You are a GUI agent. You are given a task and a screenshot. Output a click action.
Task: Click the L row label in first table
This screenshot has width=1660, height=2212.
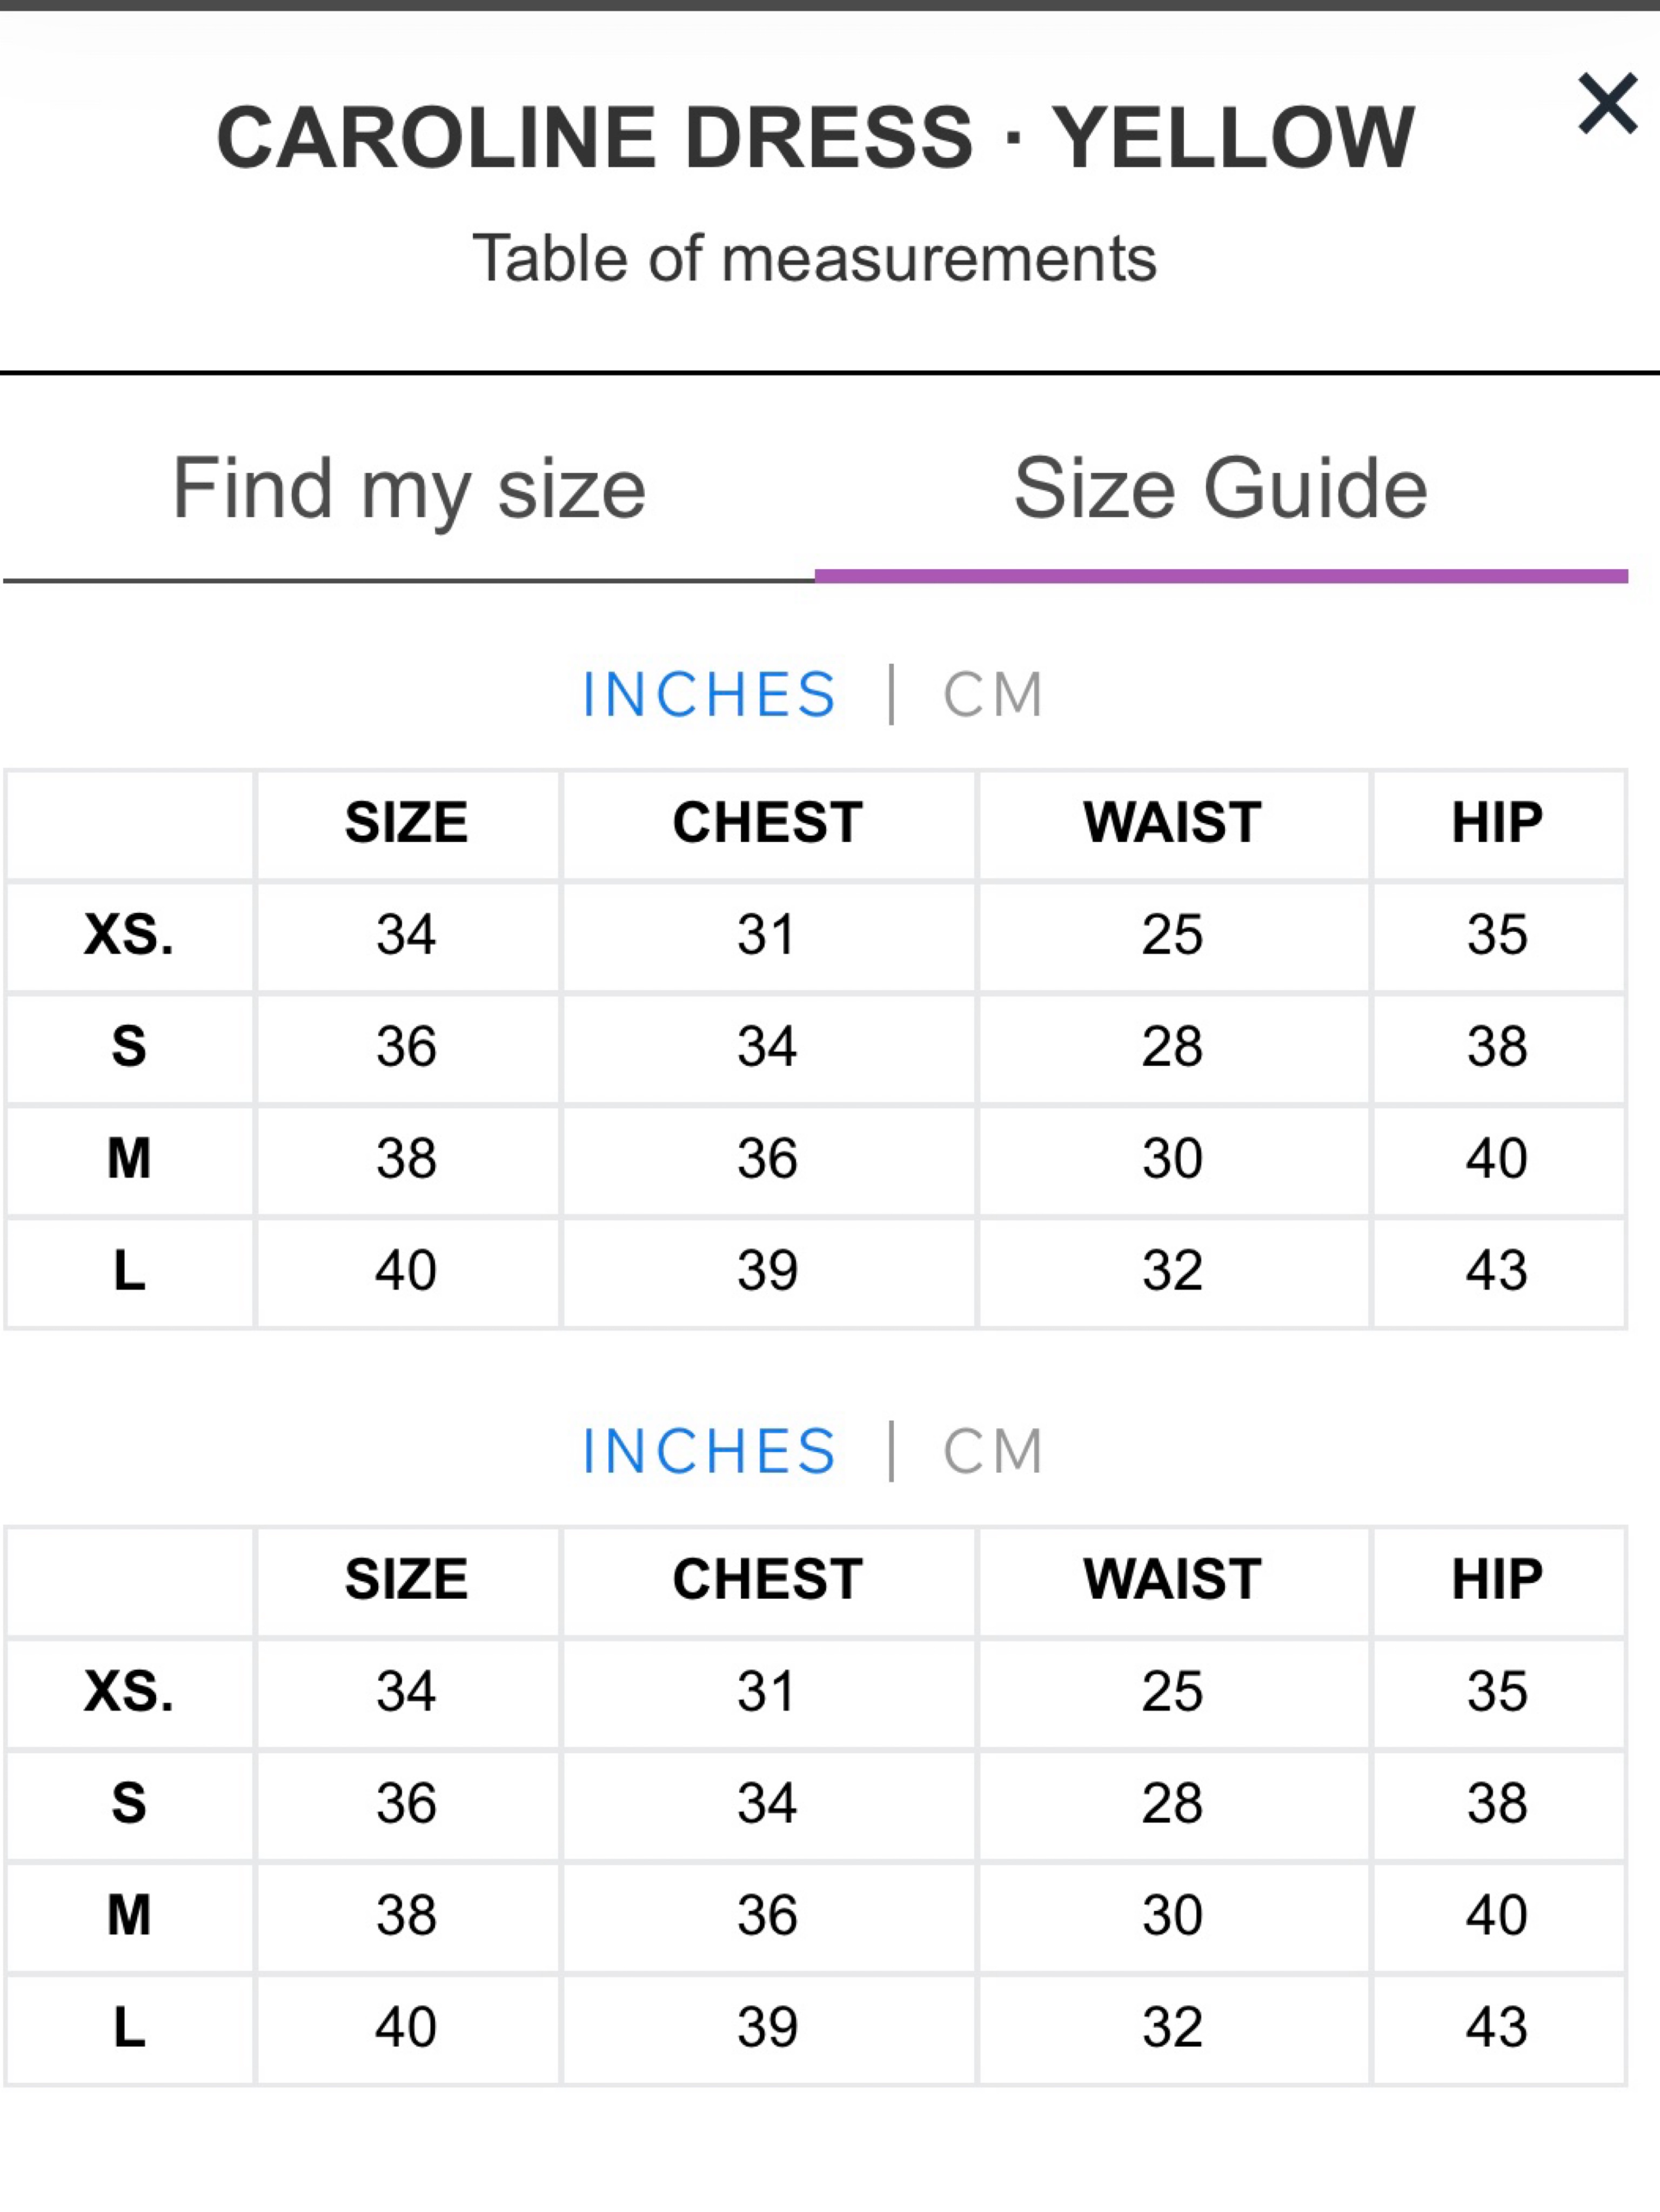point(129,1271)
